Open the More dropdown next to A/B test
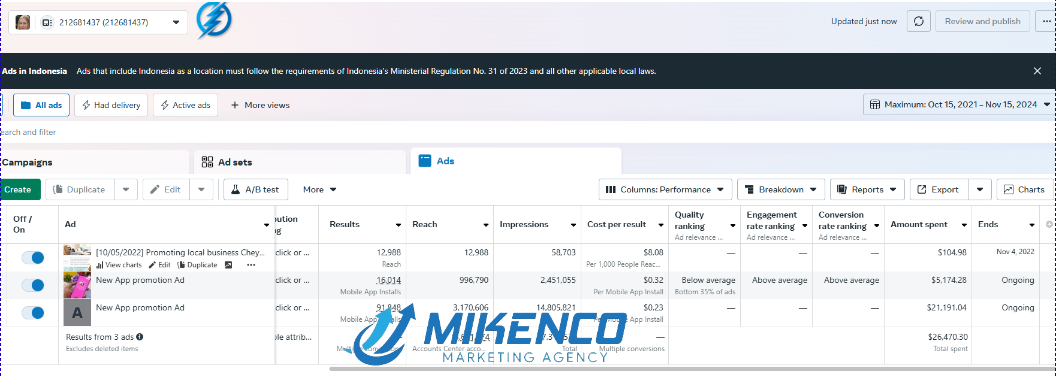This screenshot has width=1056, height=376. (319, 189)
